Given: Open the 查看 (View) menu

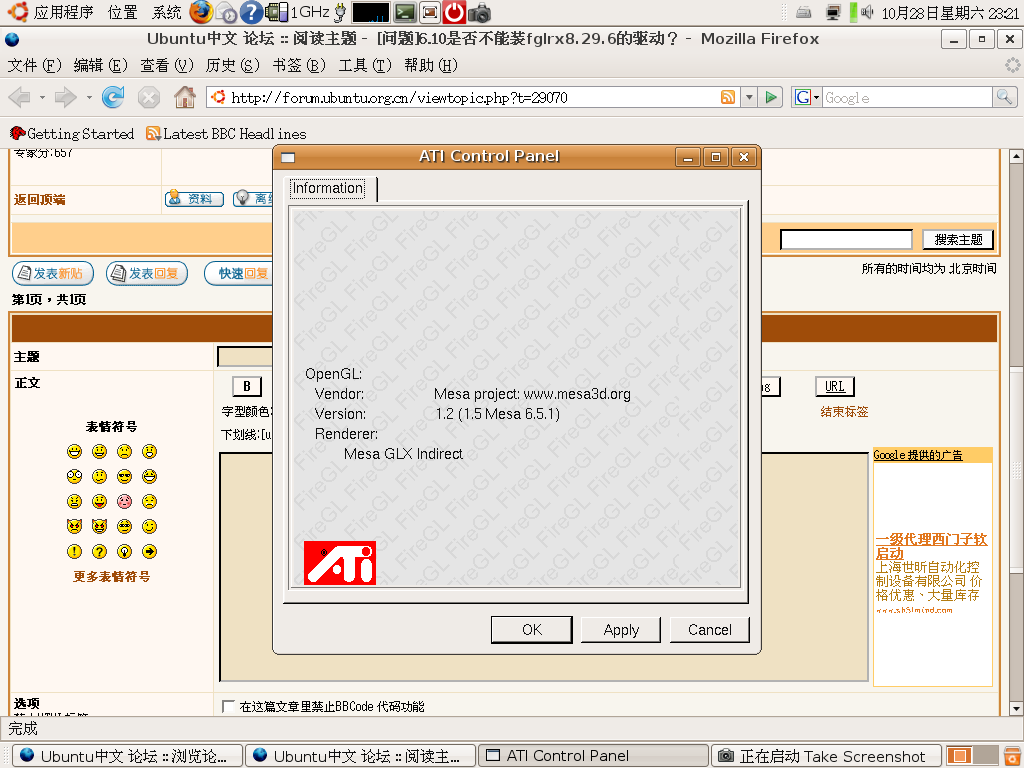Looking at the screenshot, I should [x=167, y=65].
